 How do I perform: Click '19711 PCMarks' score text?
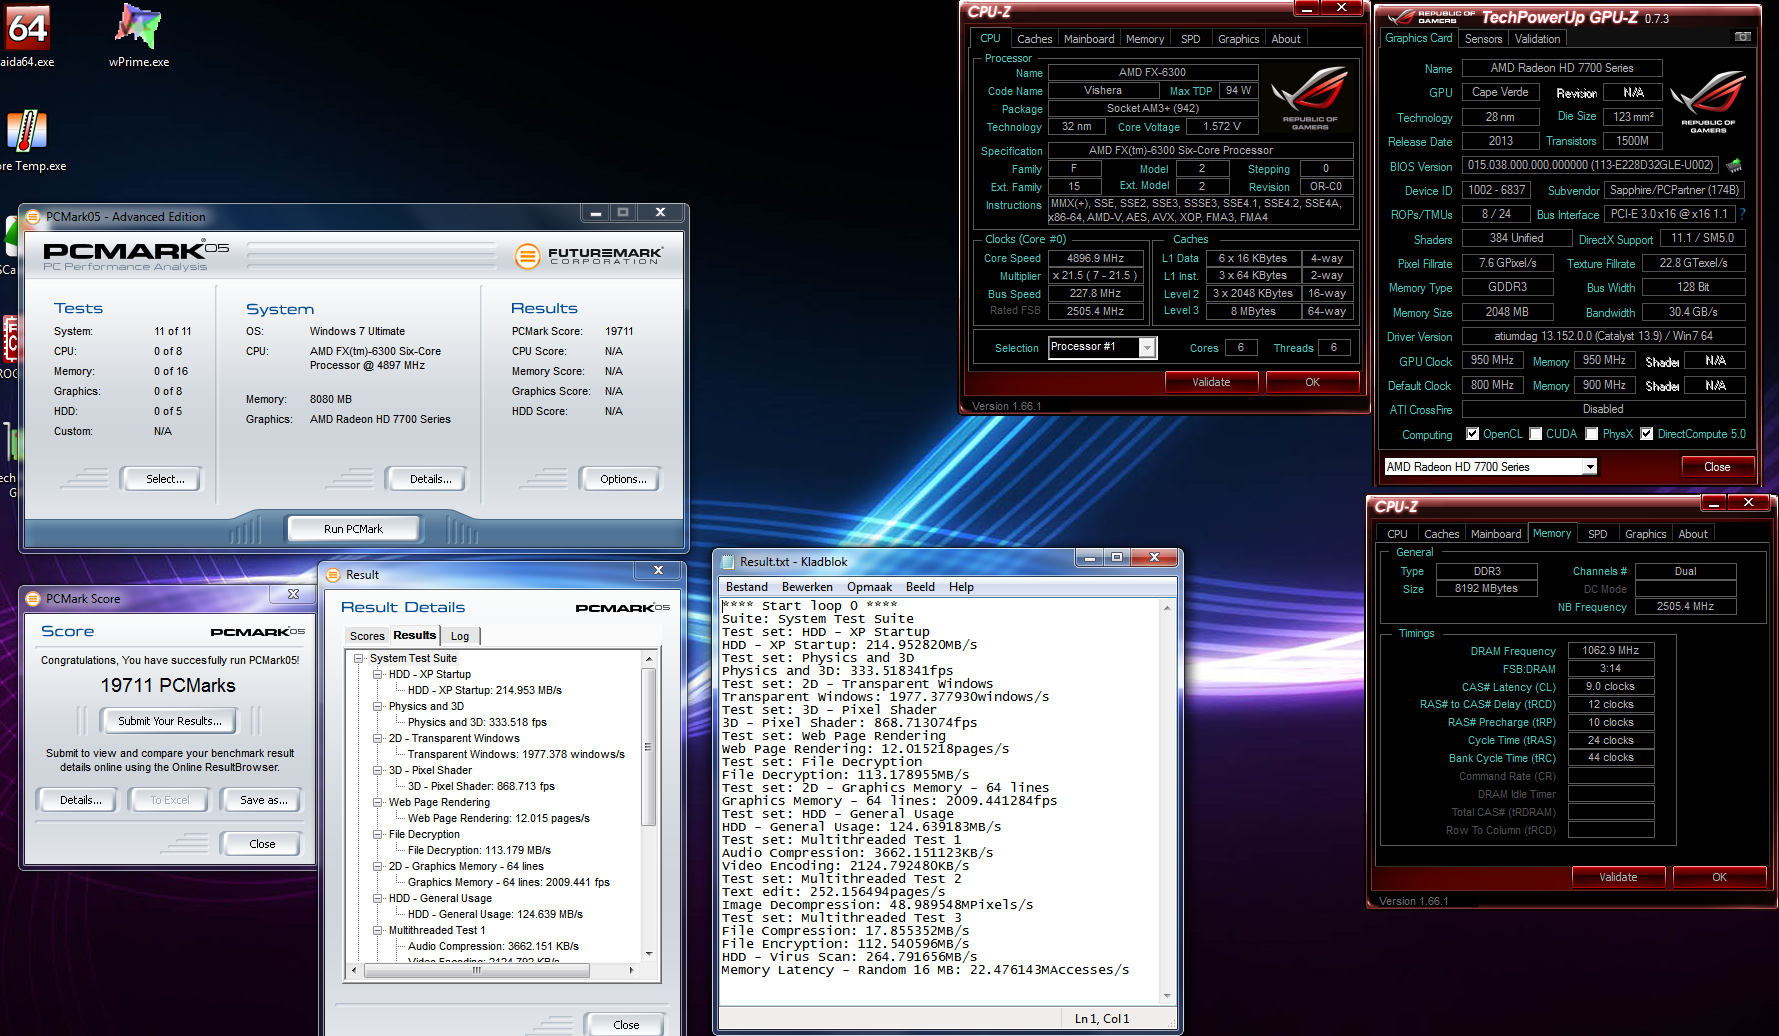(168, 685)
